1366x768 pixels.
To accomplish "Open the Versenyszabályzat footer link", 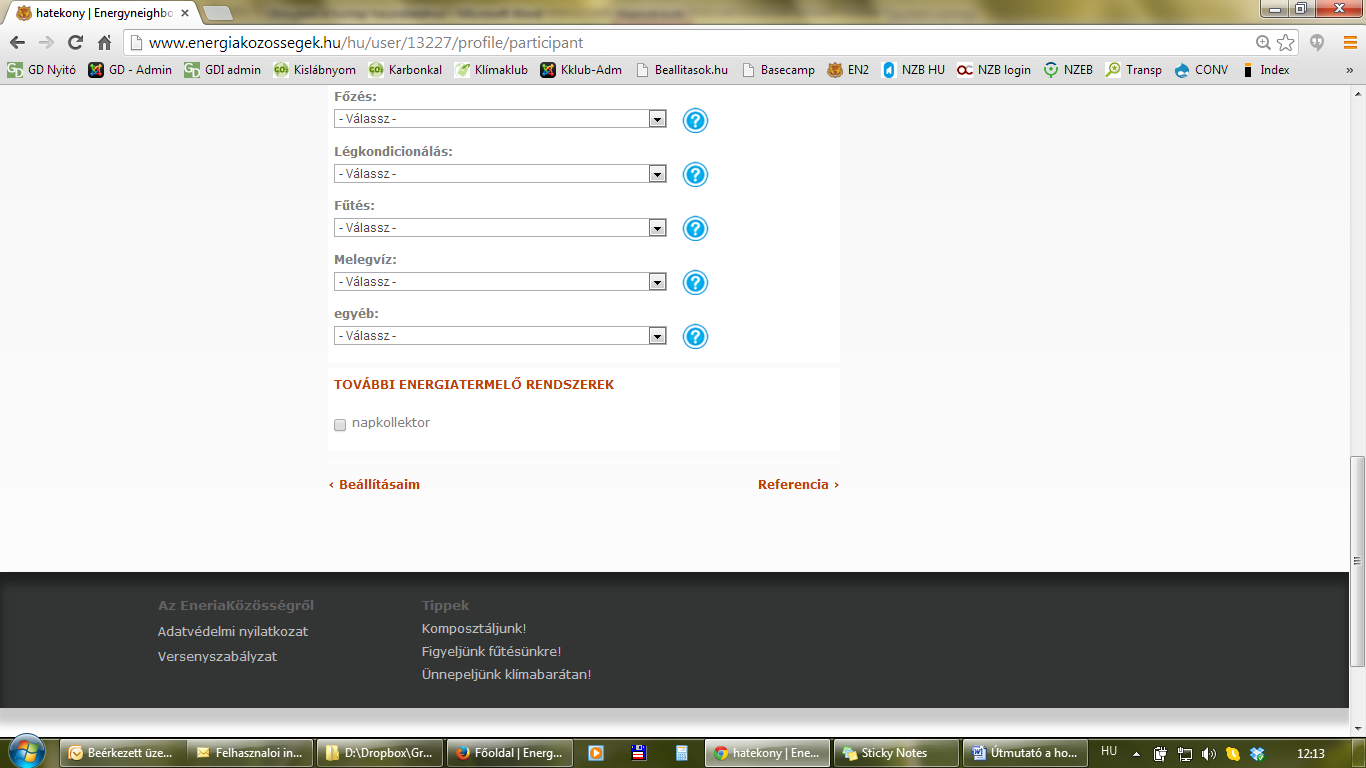I will [x=217, y=657].
